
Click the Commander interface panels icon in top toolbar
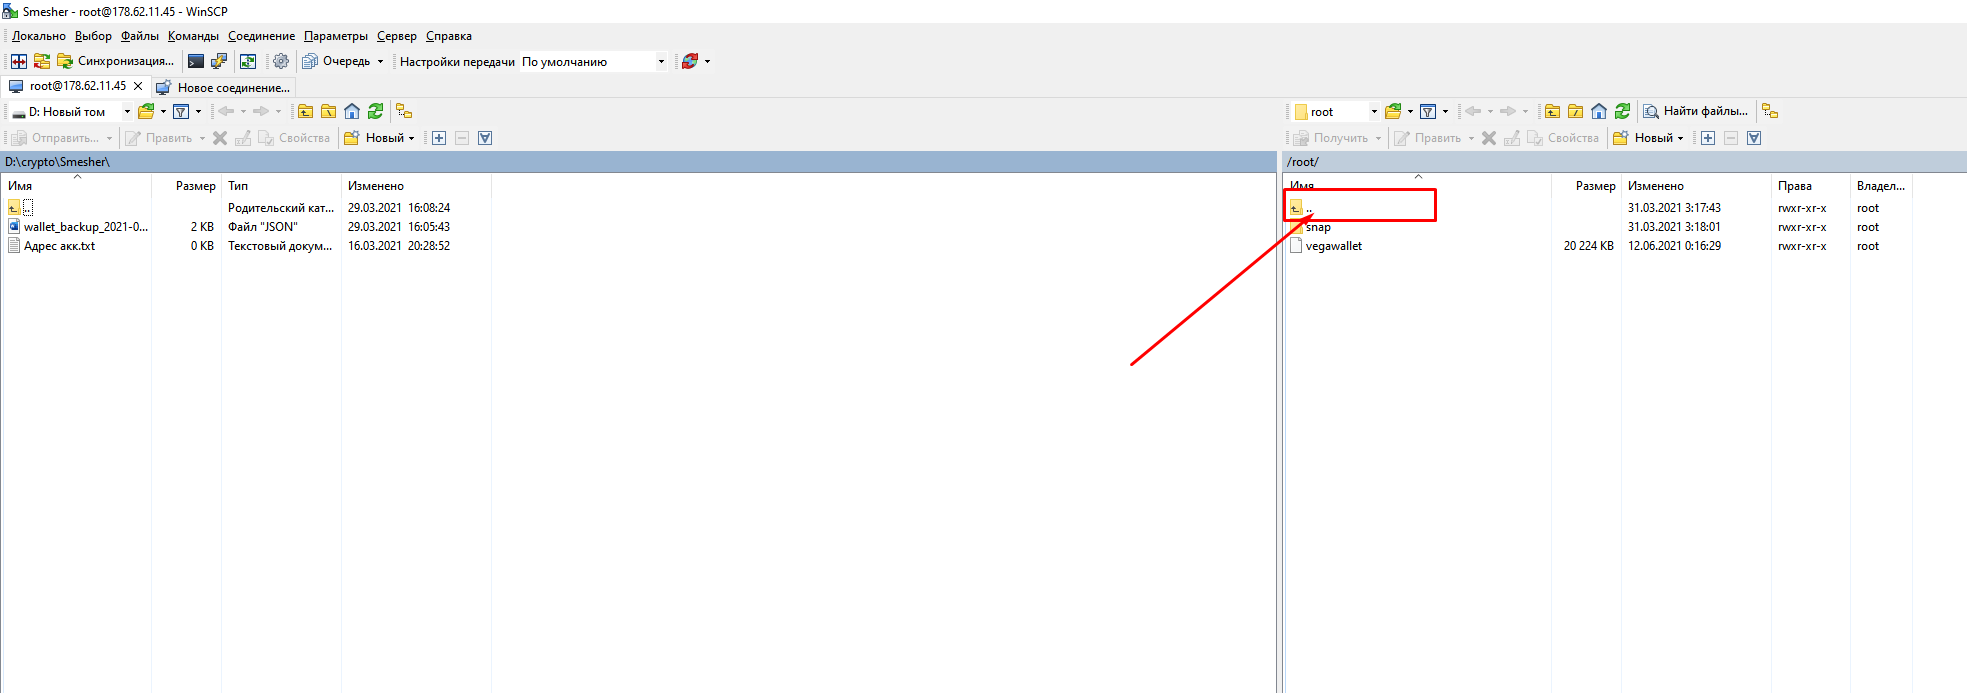(19, 61)
